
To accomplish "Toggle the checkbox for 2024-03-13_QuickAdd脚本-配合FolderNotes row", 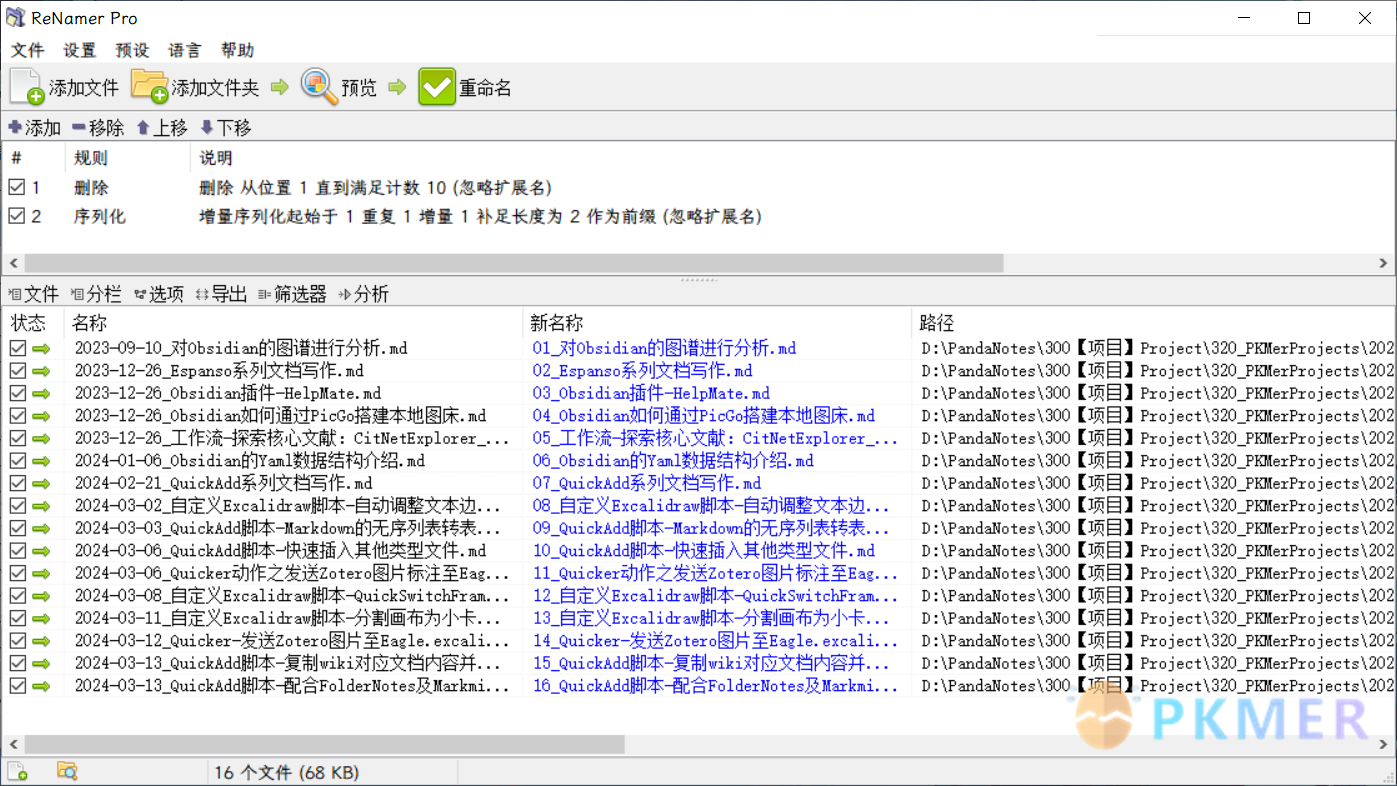I will [17, 686].
